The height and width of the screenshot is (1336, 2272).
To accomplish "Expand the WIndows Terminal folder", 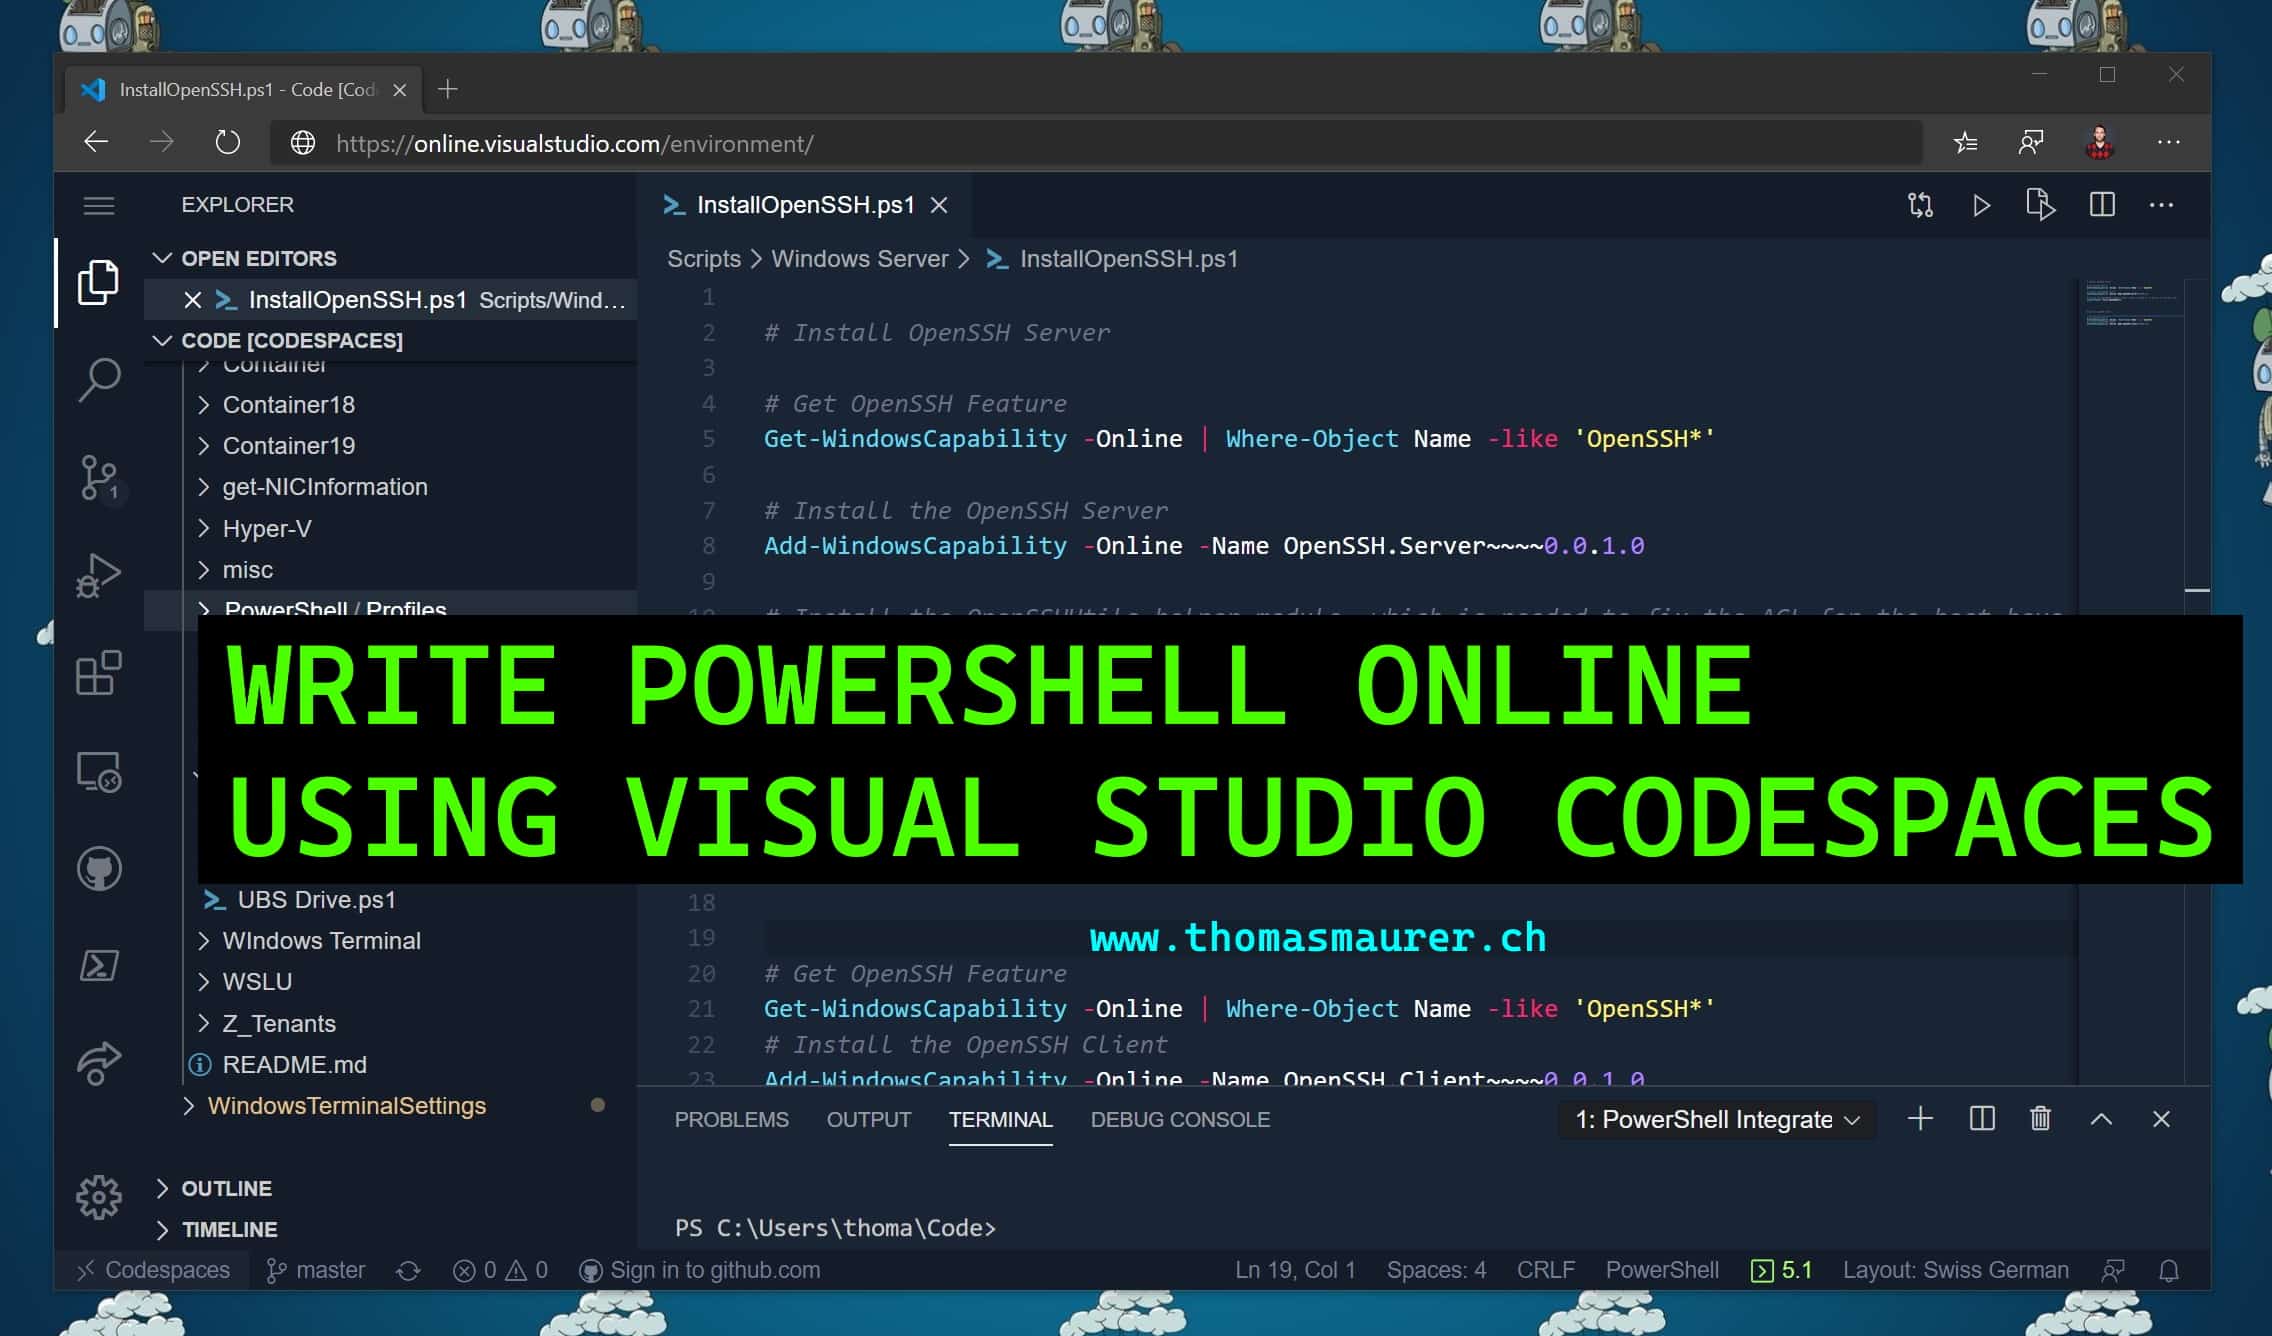I will (321, 940).
